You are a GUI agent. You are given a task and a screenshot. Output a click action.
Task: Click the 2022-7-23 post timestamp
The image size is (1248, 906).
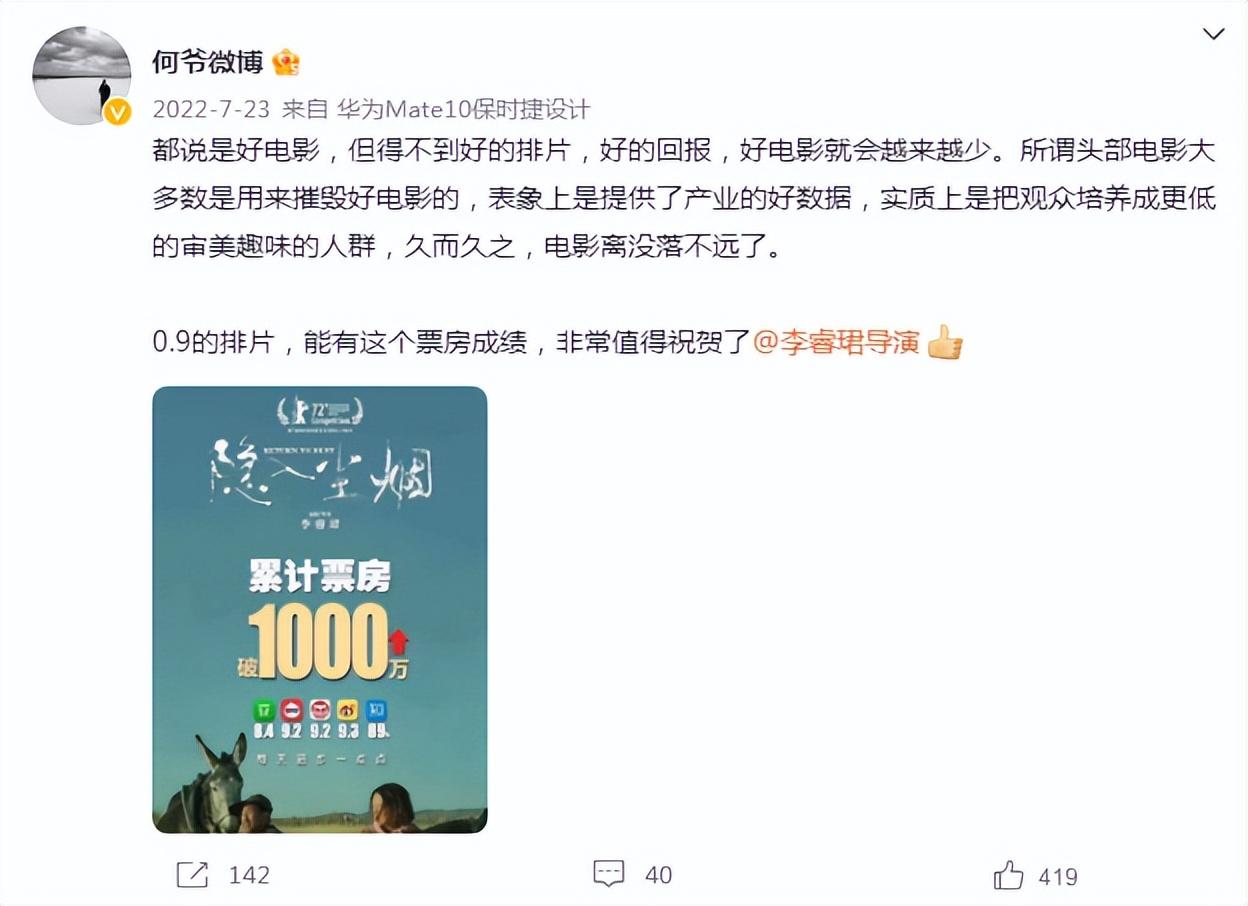click(210, 109)
